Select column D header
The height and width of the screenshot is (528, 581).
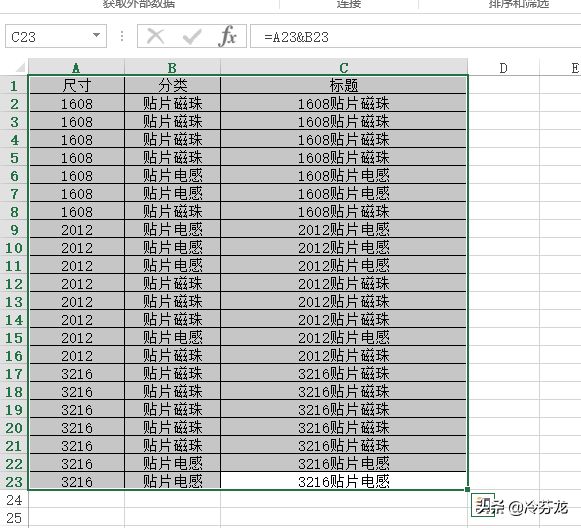click(x=503, y=68)
